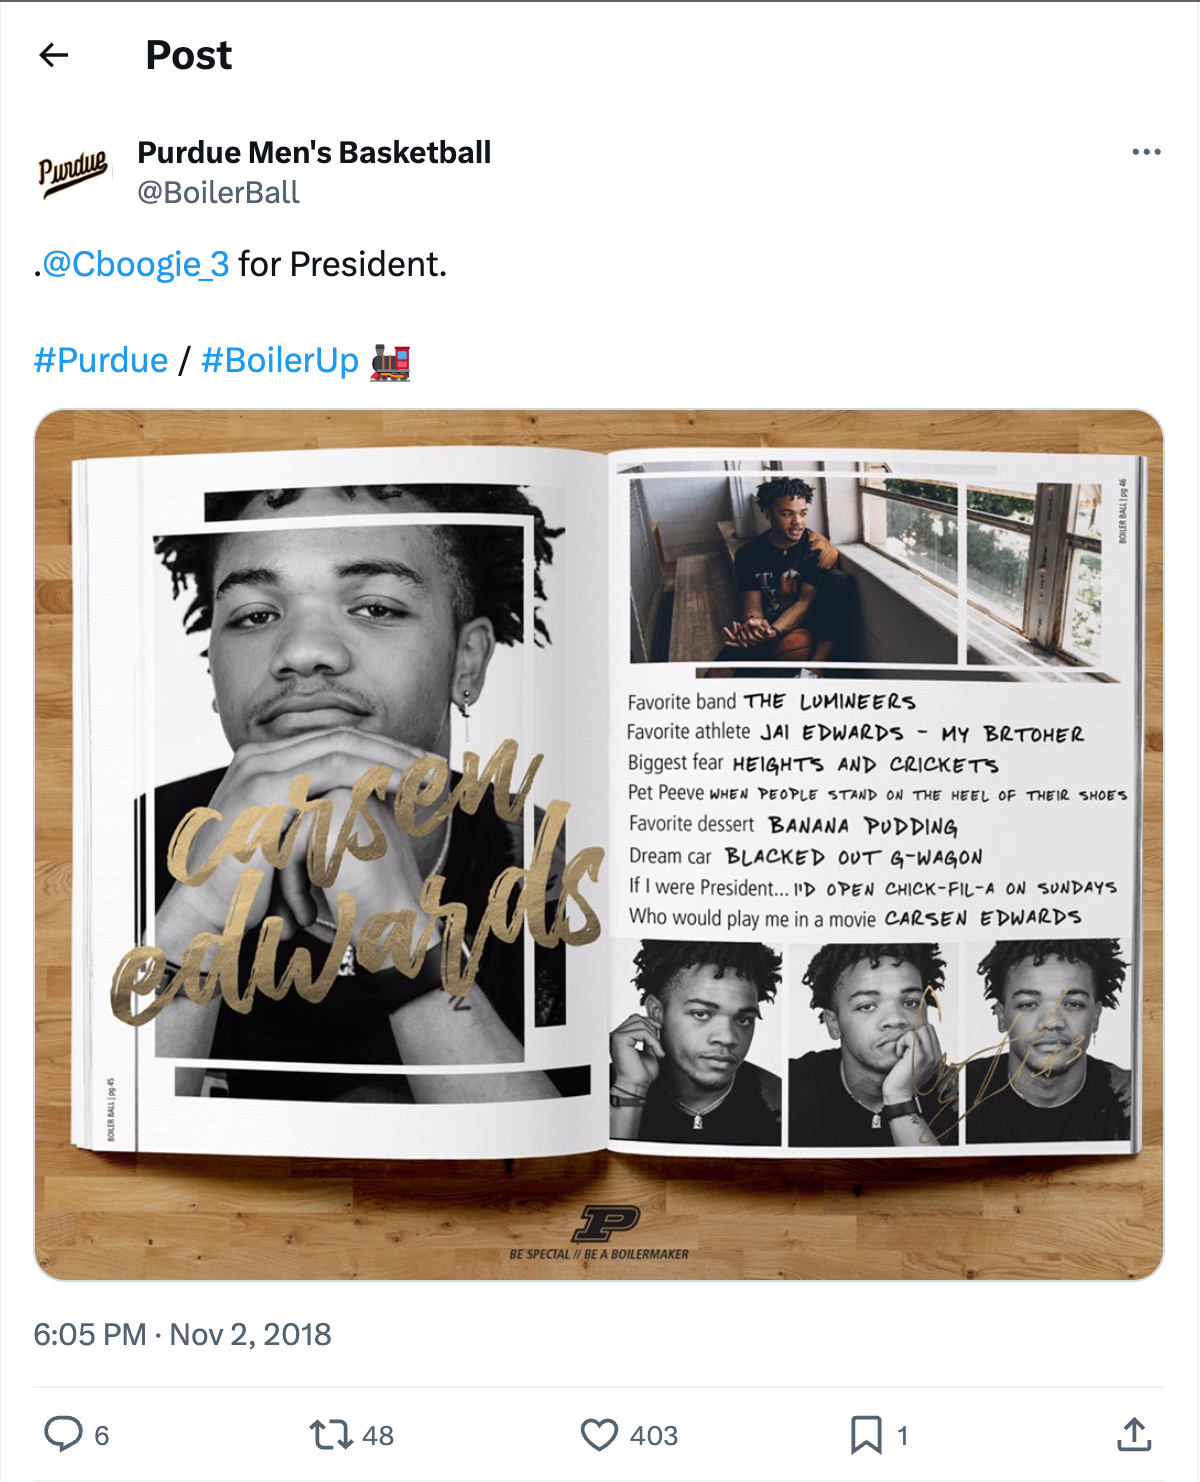Viewport: 1200px width, 1482px height.
Task: Click the bookmark count number 1
Action: 902,1436
